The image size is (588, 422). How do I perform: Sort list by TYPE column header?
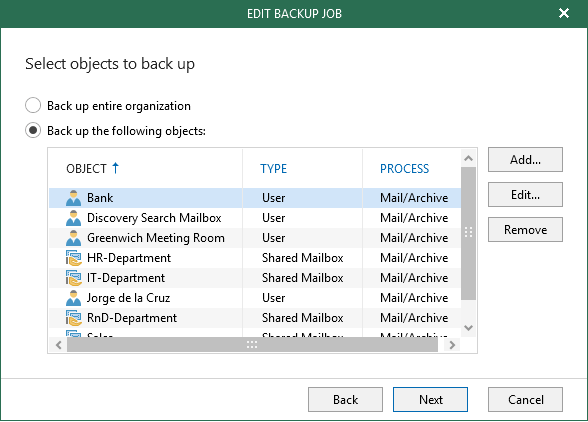[x=273, y=168]
